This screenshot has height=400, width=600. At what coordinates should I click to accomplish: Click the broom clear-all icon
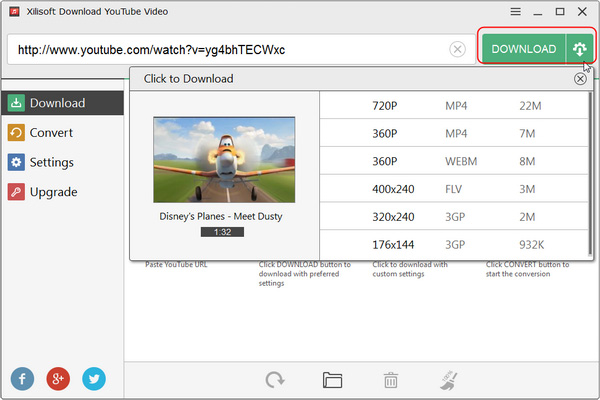(449, 380)
